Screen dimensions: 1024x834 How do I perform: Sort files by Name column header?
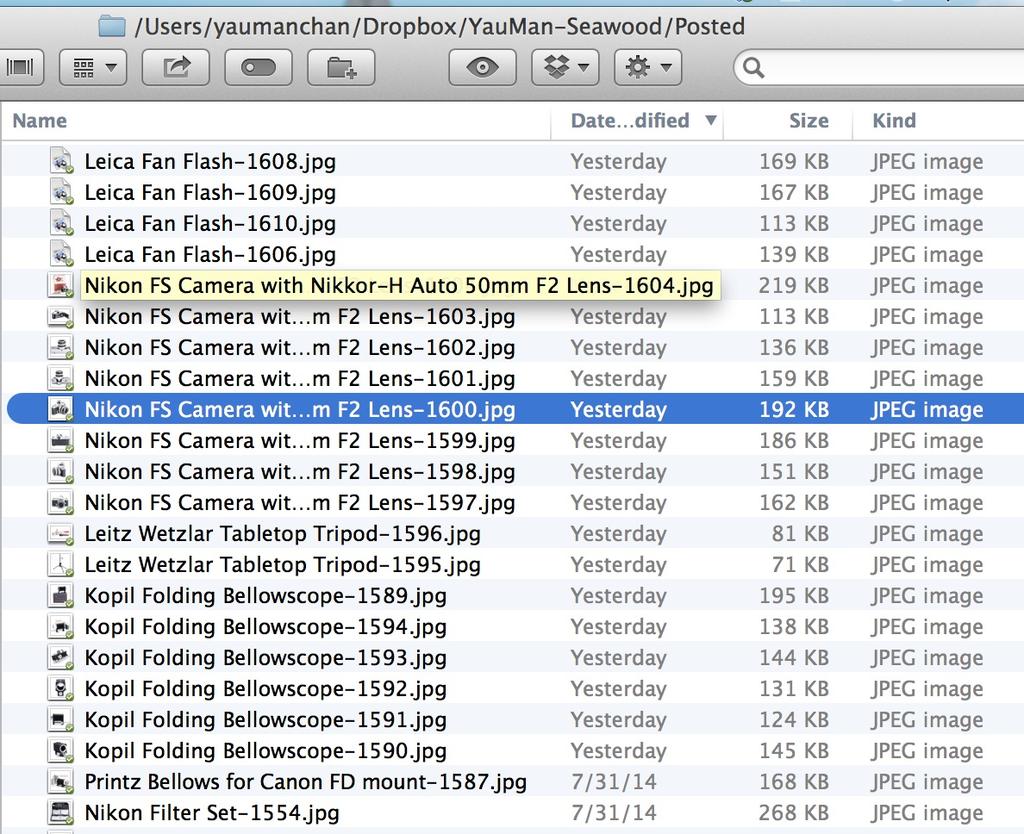coord(40,121)
